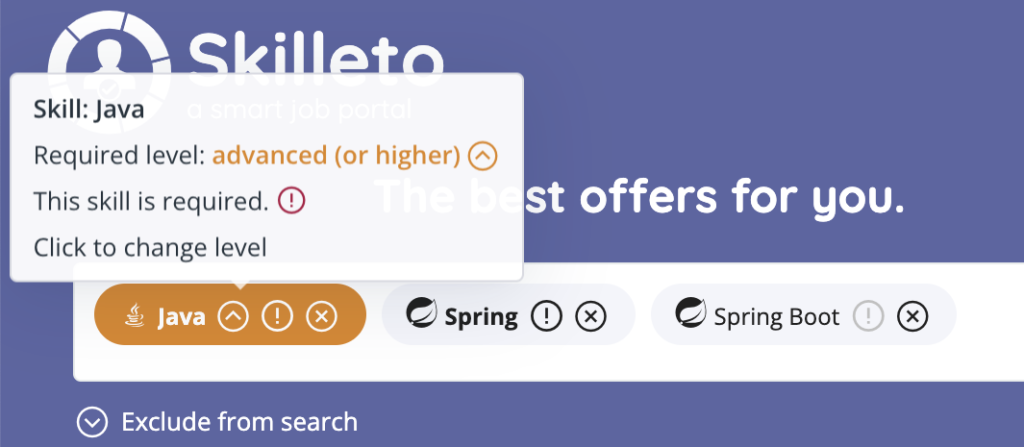Toggle the required exclamation on the Spring chip

[x=546, y=317]
